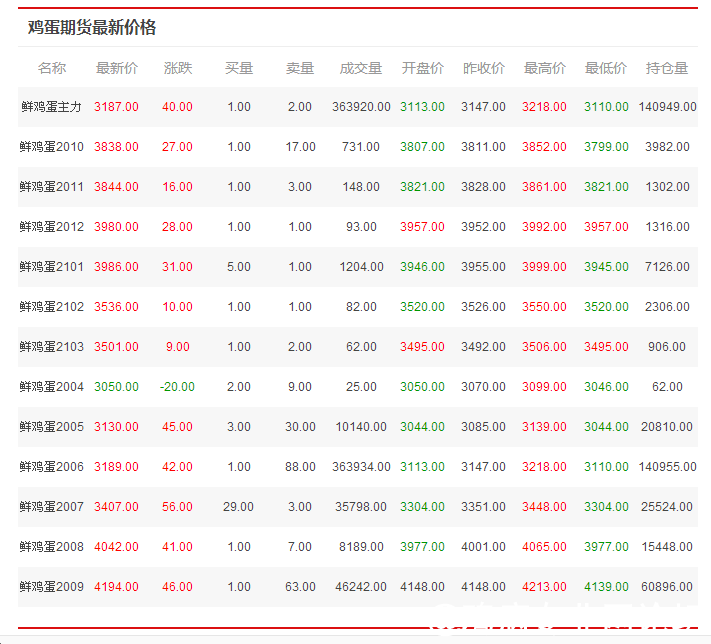Select open interest 140949.00

667,107
